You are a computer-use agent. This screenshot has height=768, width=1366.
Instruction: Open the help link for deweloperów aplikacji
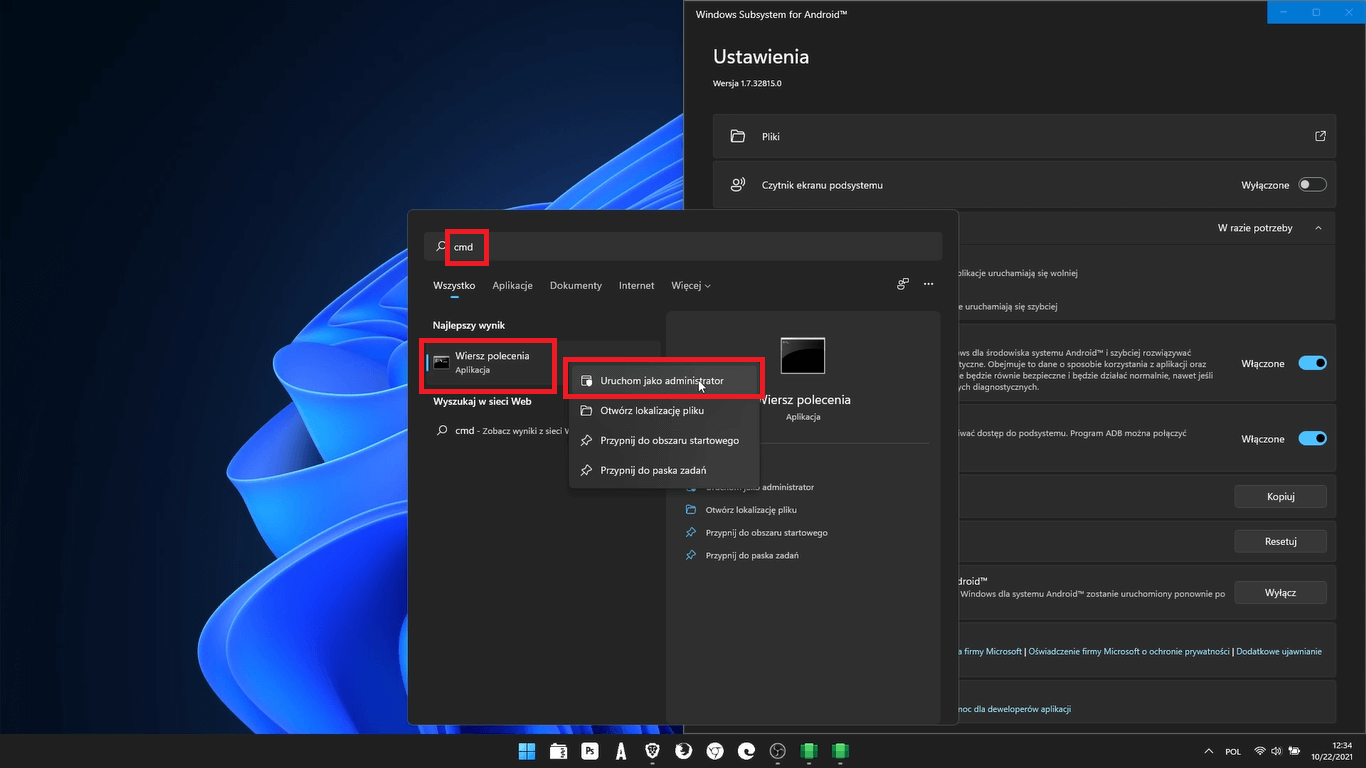point(1014,709)
